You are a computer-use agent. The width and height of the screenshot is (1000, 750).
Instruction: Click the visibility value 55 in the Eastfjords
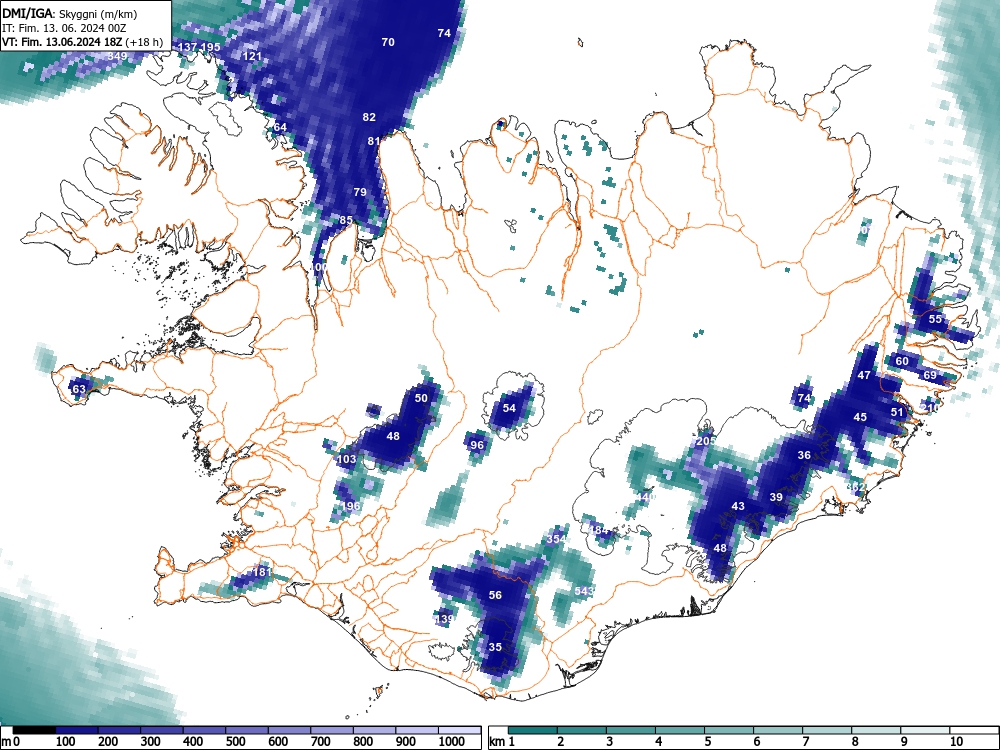(935, 319)
